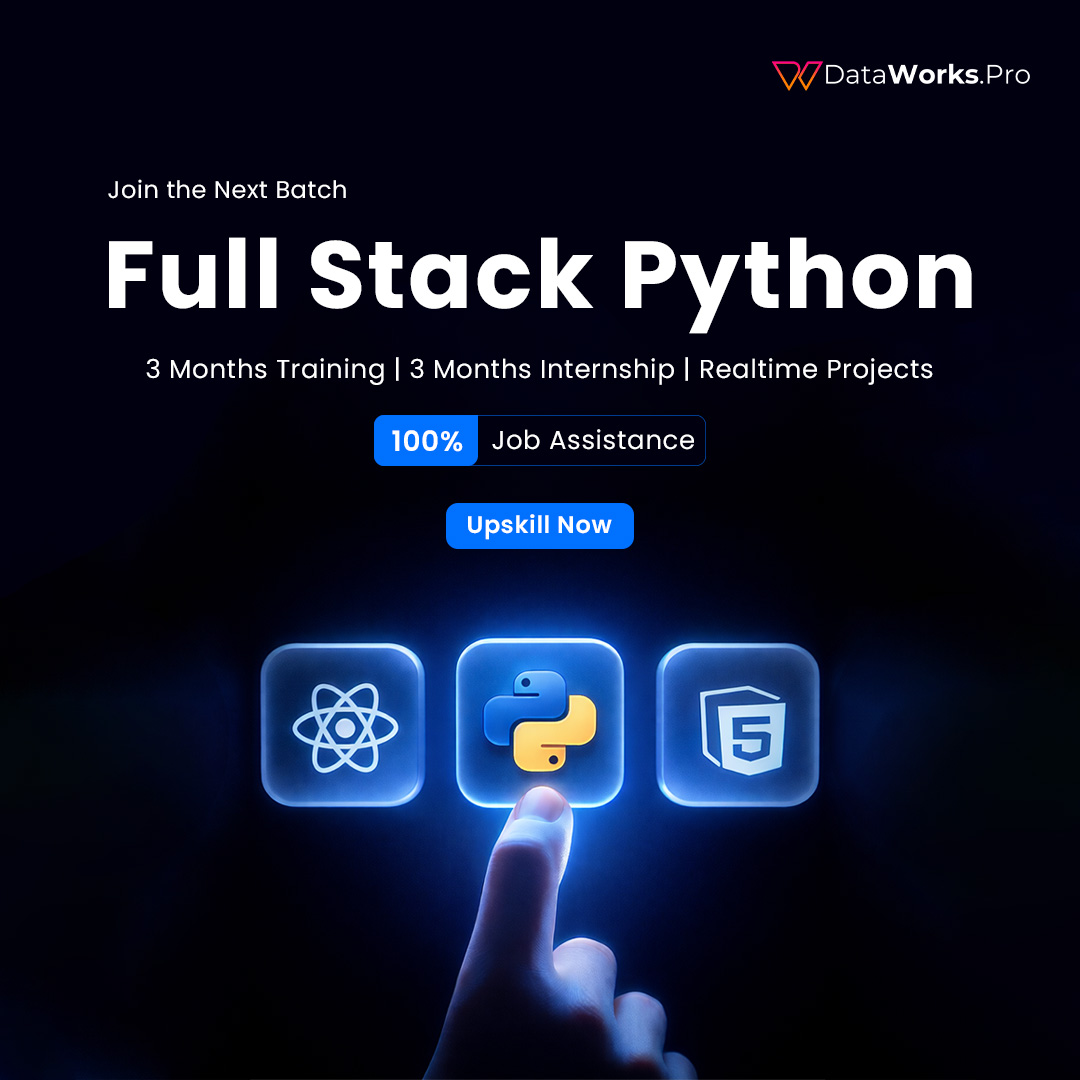
Task: Click the Upskill Now button
Action: (x=539, y=526)
